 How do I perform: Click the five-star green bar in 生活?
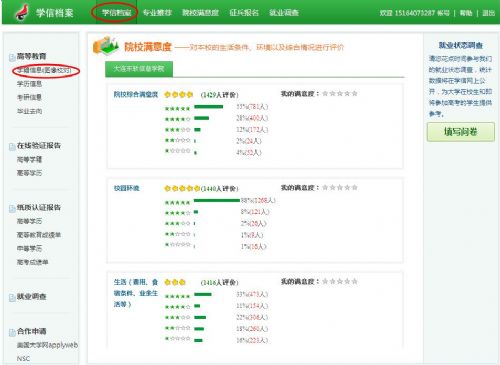point(203,294)
